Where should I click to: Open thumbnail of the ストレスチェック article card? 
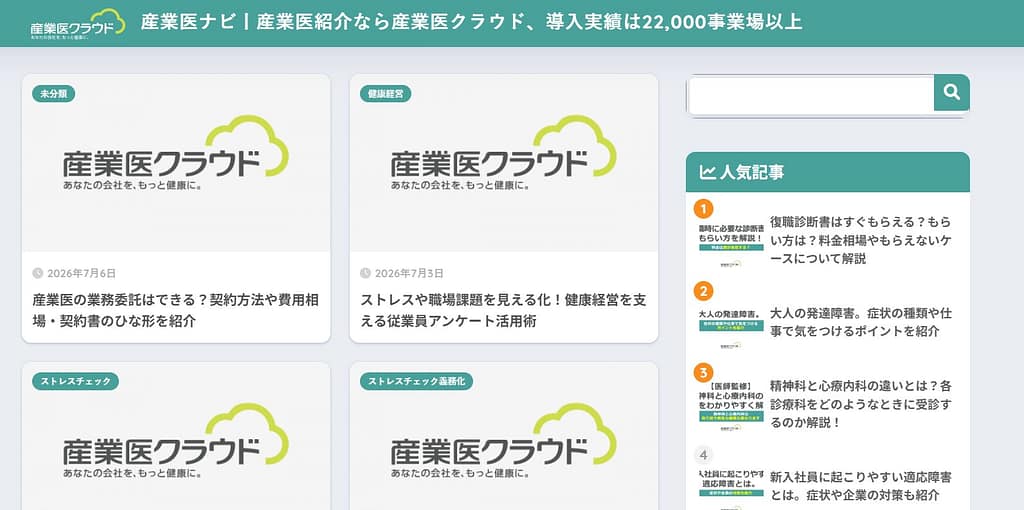(x=176, y=436)
